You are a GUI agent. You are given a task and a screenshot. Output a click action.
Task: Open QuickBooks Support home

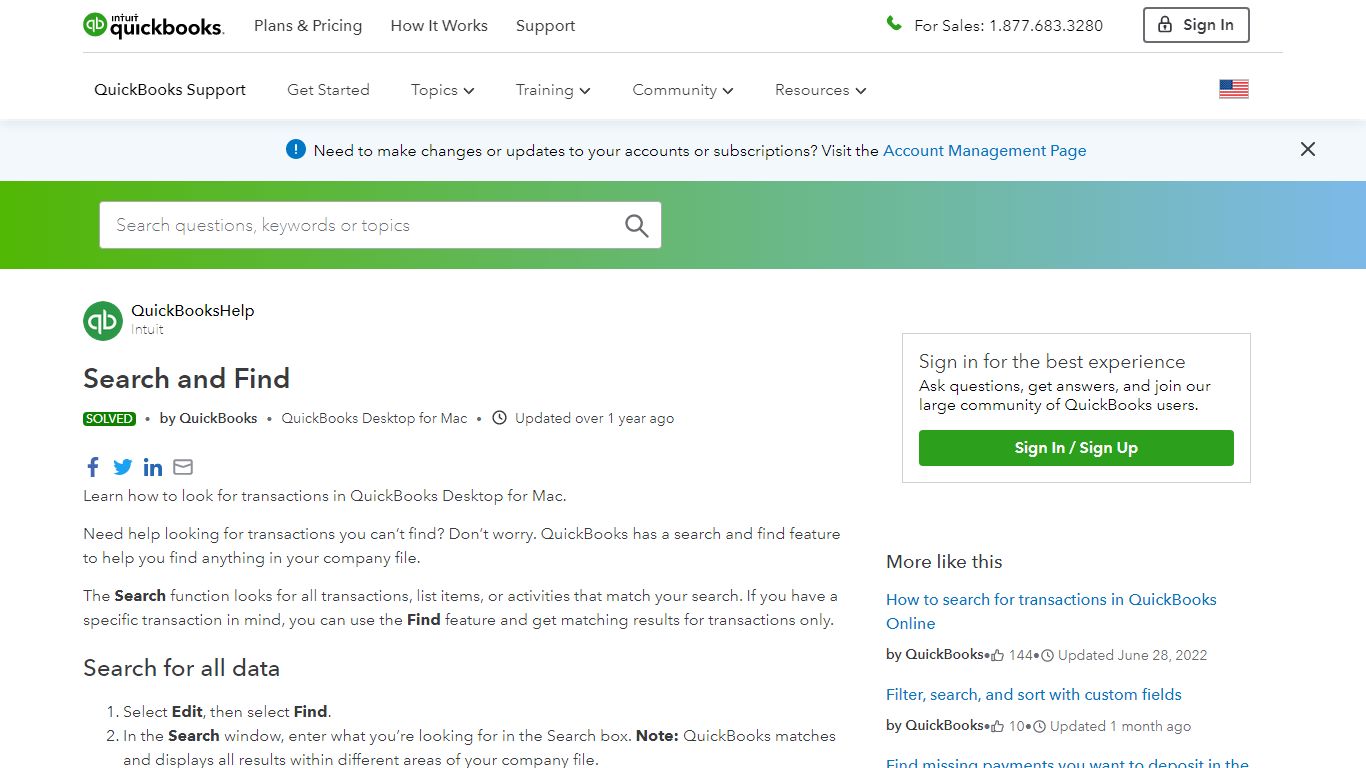tap(170, 90)
